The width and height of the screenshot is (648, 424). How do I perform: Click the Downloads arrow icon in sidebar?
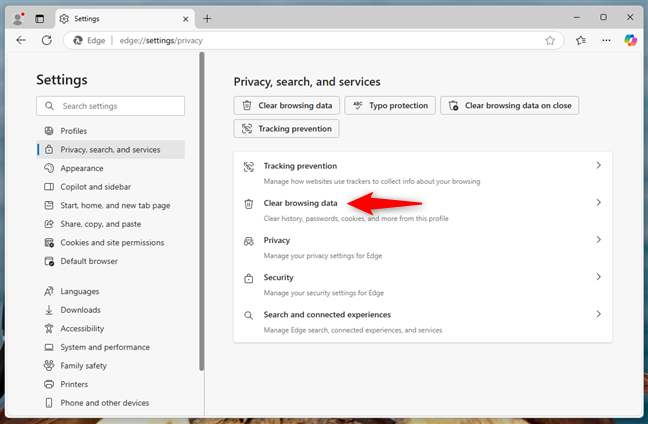point(49,310)
